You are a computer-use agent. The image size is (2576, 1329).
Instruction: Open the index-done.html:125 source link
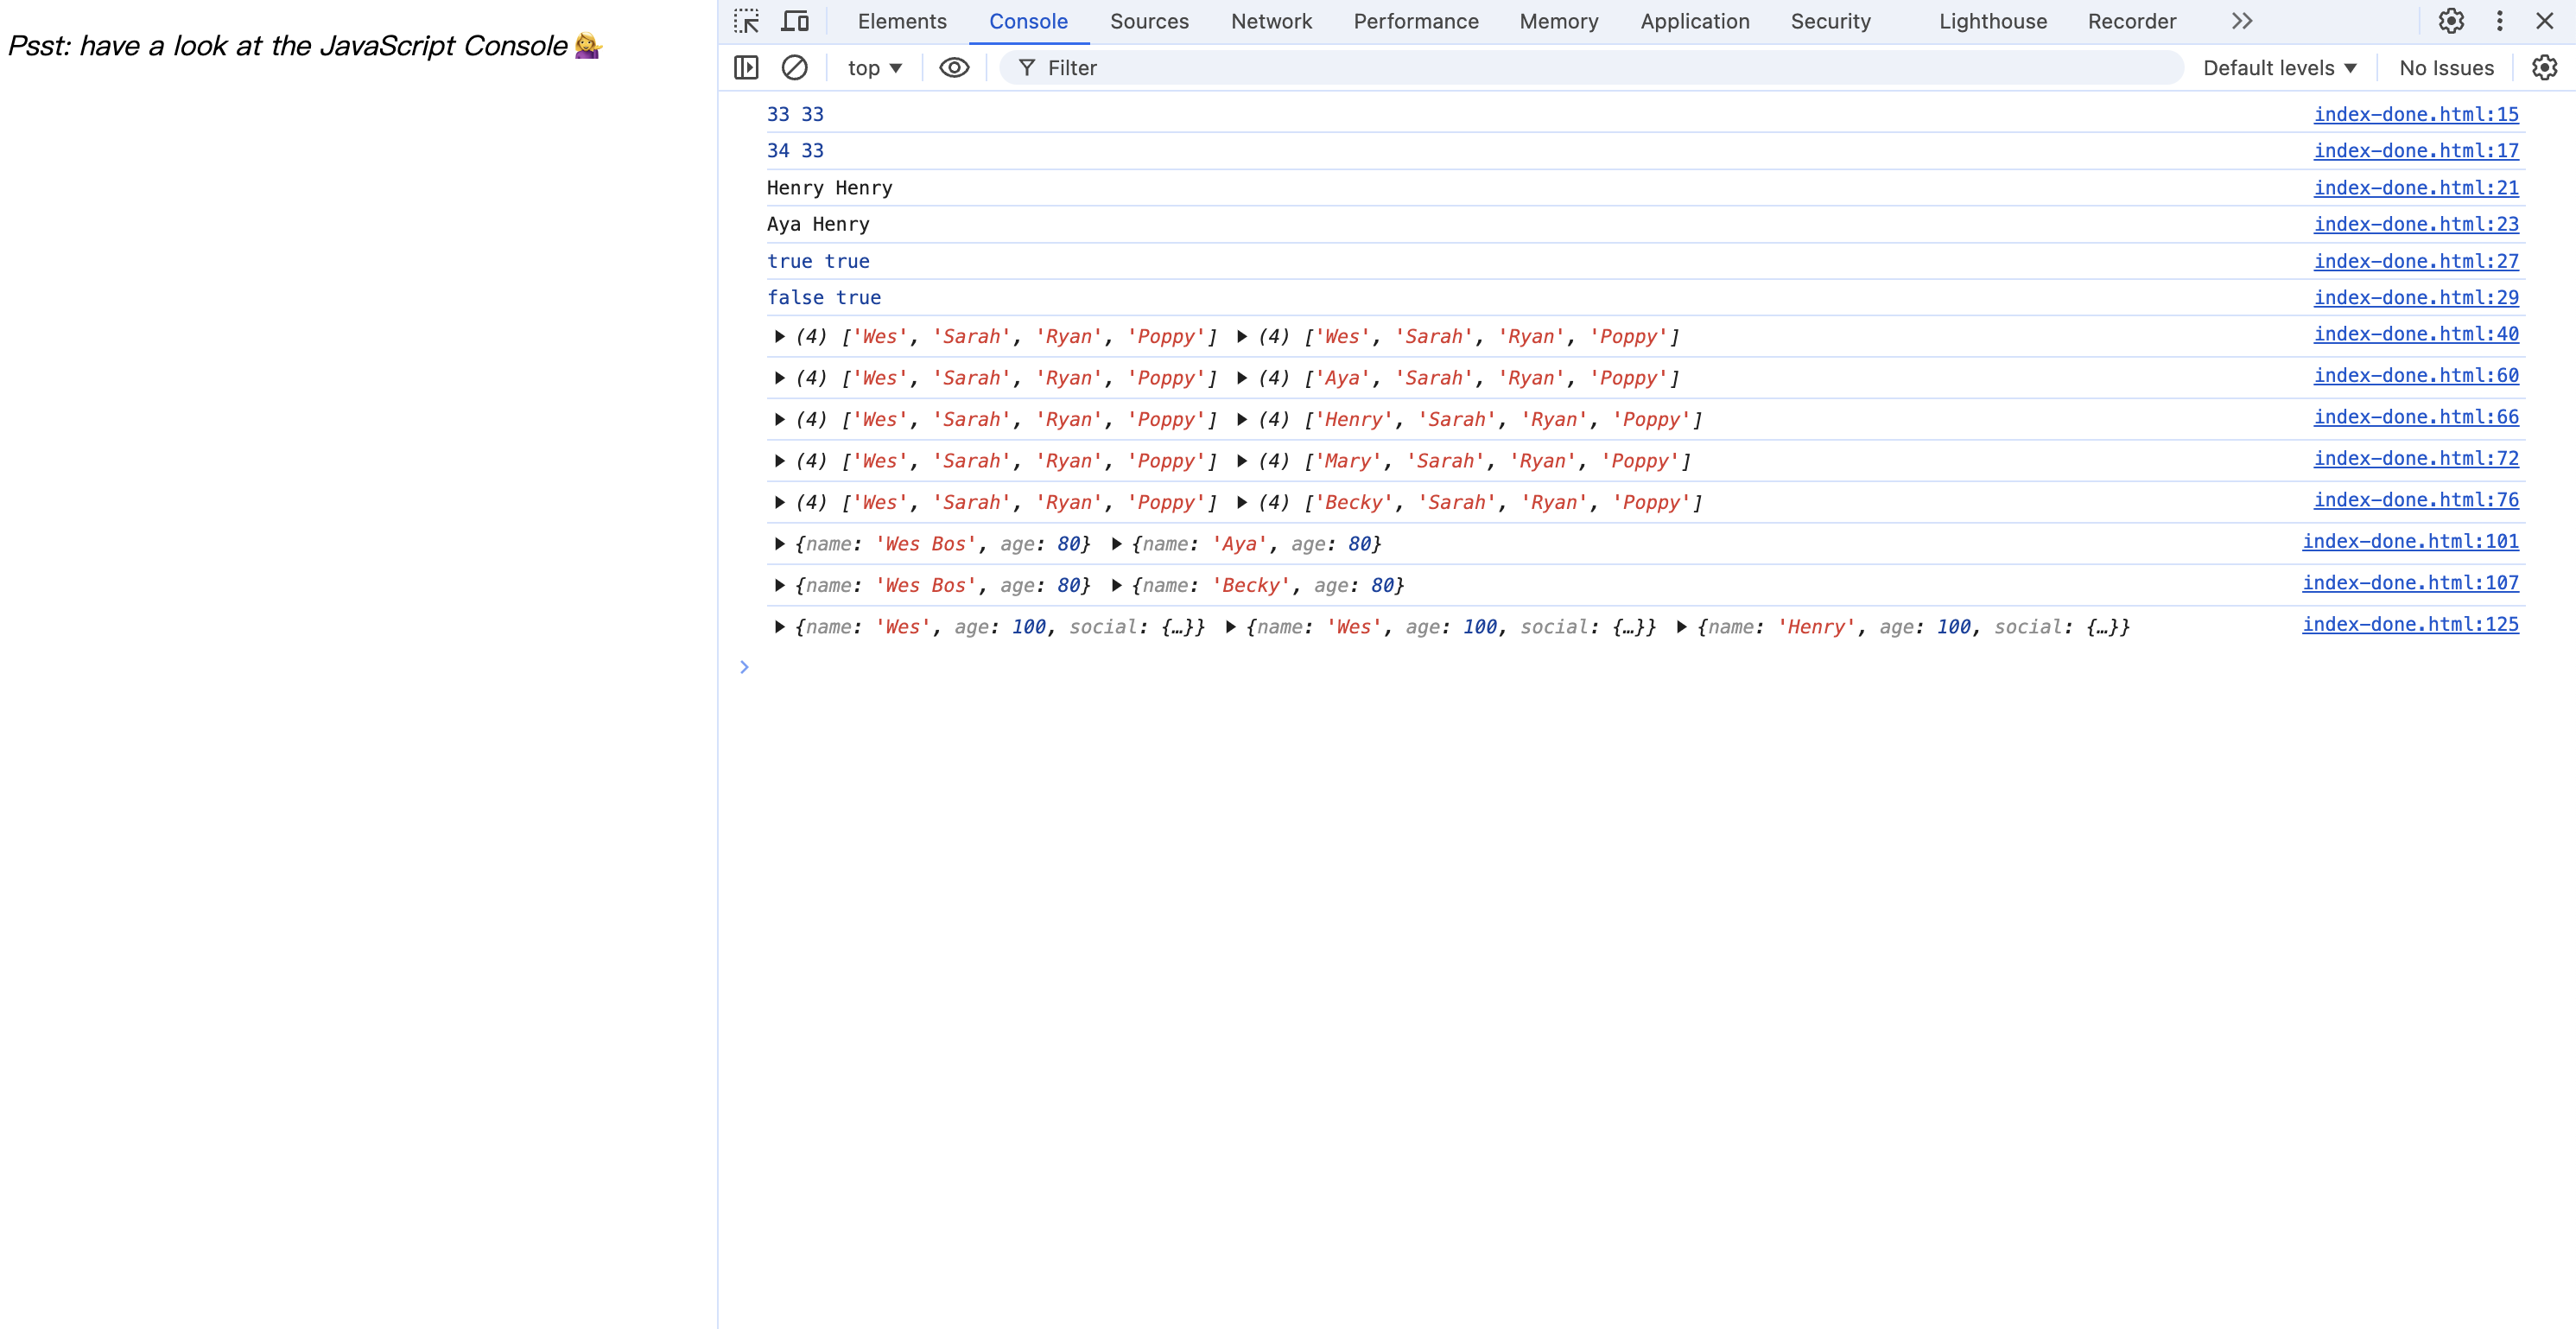(x=2410, y=624)
